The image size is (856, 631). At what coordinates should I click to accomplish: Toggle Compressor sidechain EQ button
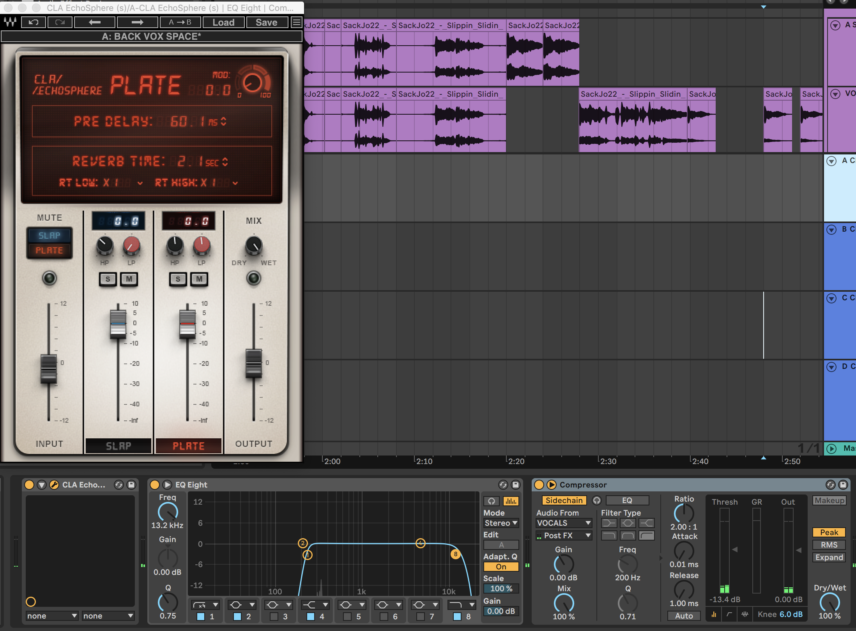(627, 500)
